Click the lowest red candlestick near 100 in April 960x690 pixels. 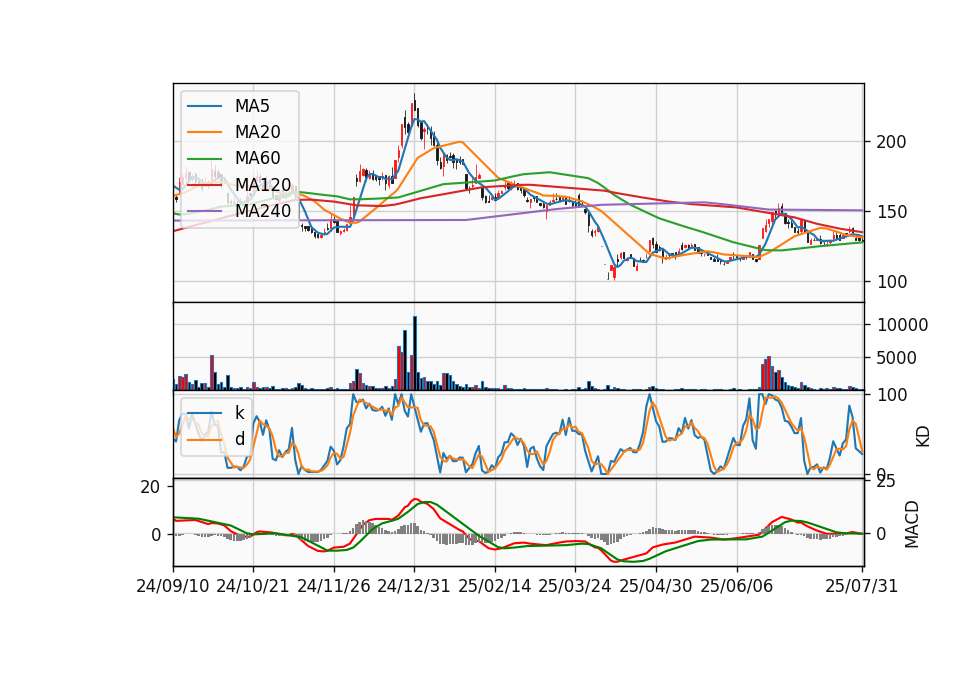click(614, 272)
